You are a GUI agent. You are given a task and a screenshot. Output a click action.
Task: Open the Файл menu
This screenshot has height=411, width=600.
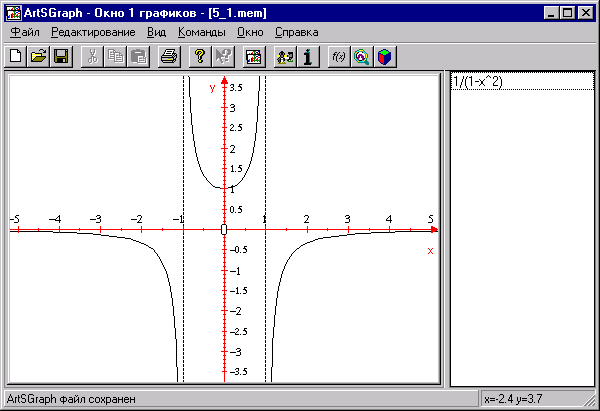coord(25,32)
